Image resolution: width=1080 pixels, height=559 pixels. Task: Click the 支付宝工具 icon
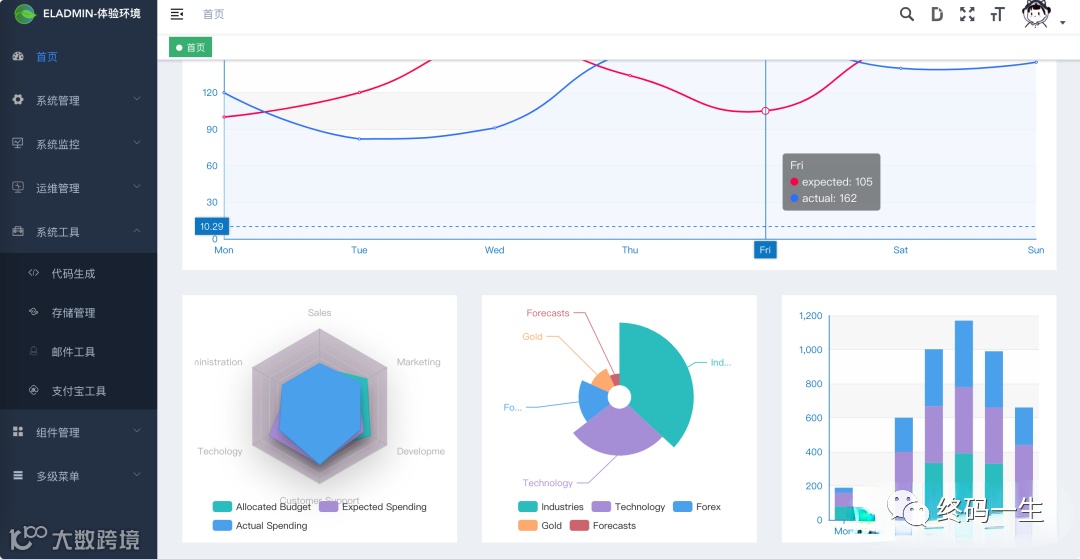coord(34,391)
